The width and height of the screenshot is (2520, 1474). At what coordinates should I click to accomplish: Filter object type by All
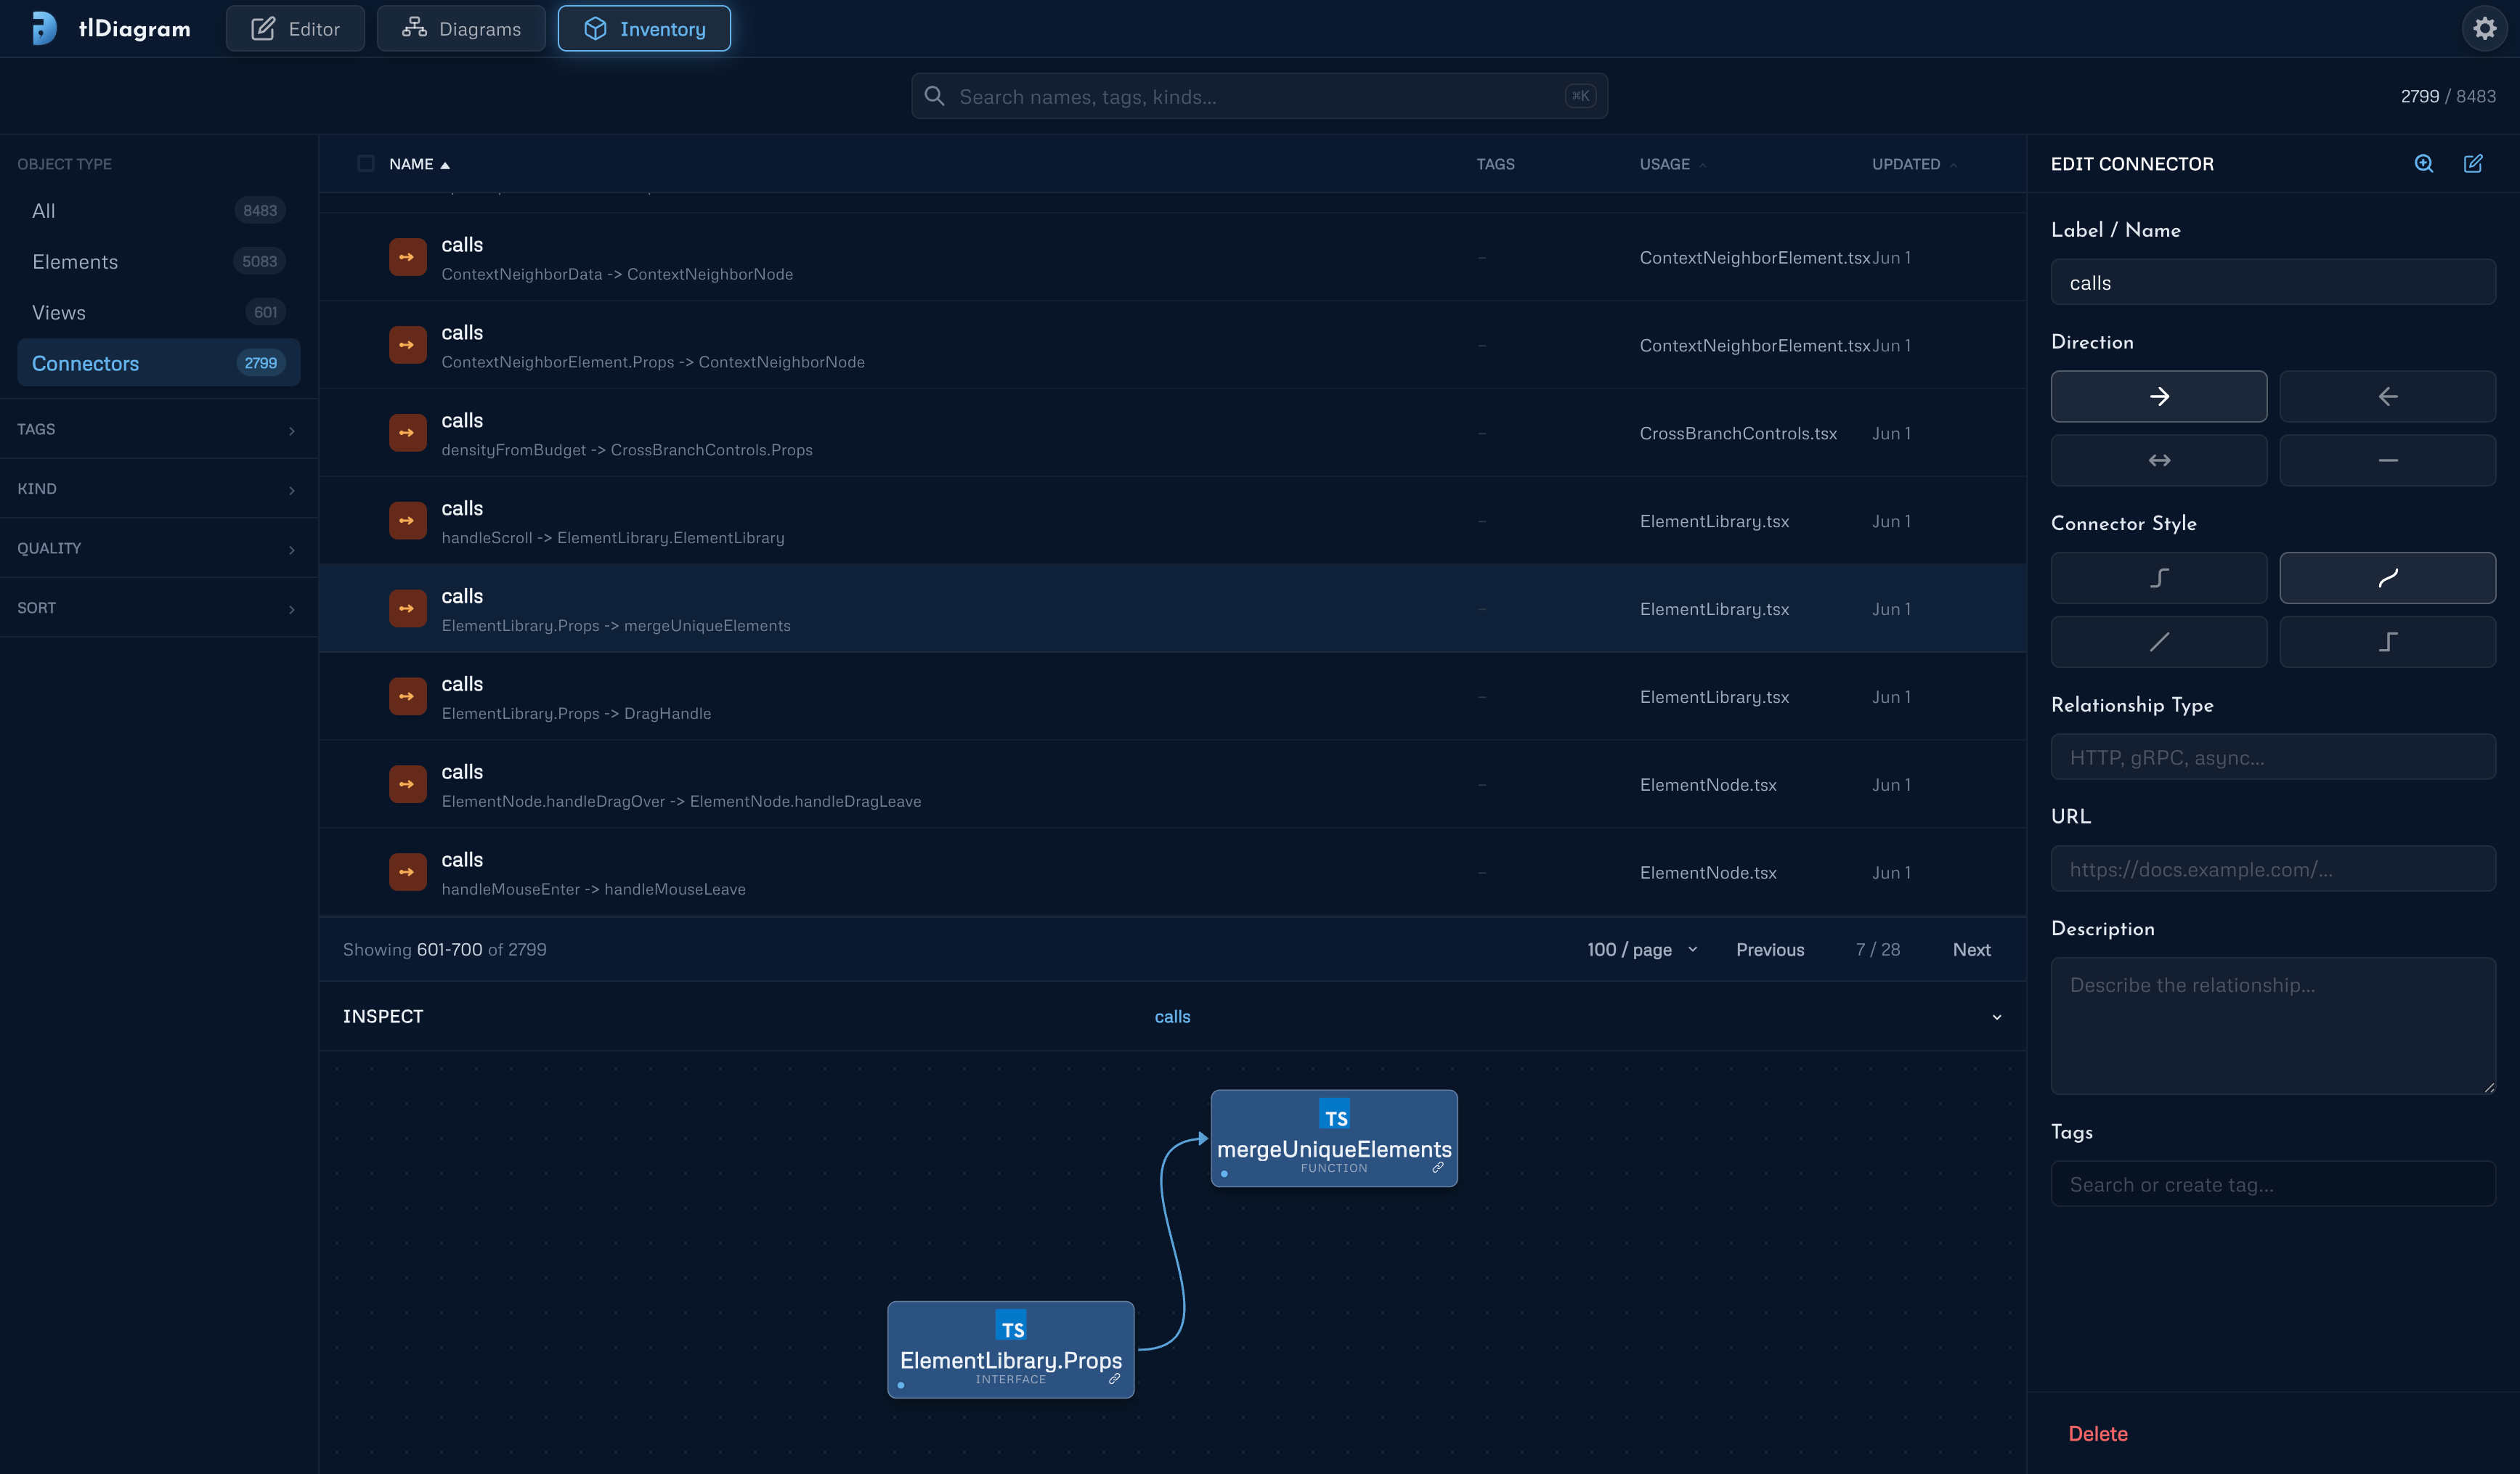(159, 211)
